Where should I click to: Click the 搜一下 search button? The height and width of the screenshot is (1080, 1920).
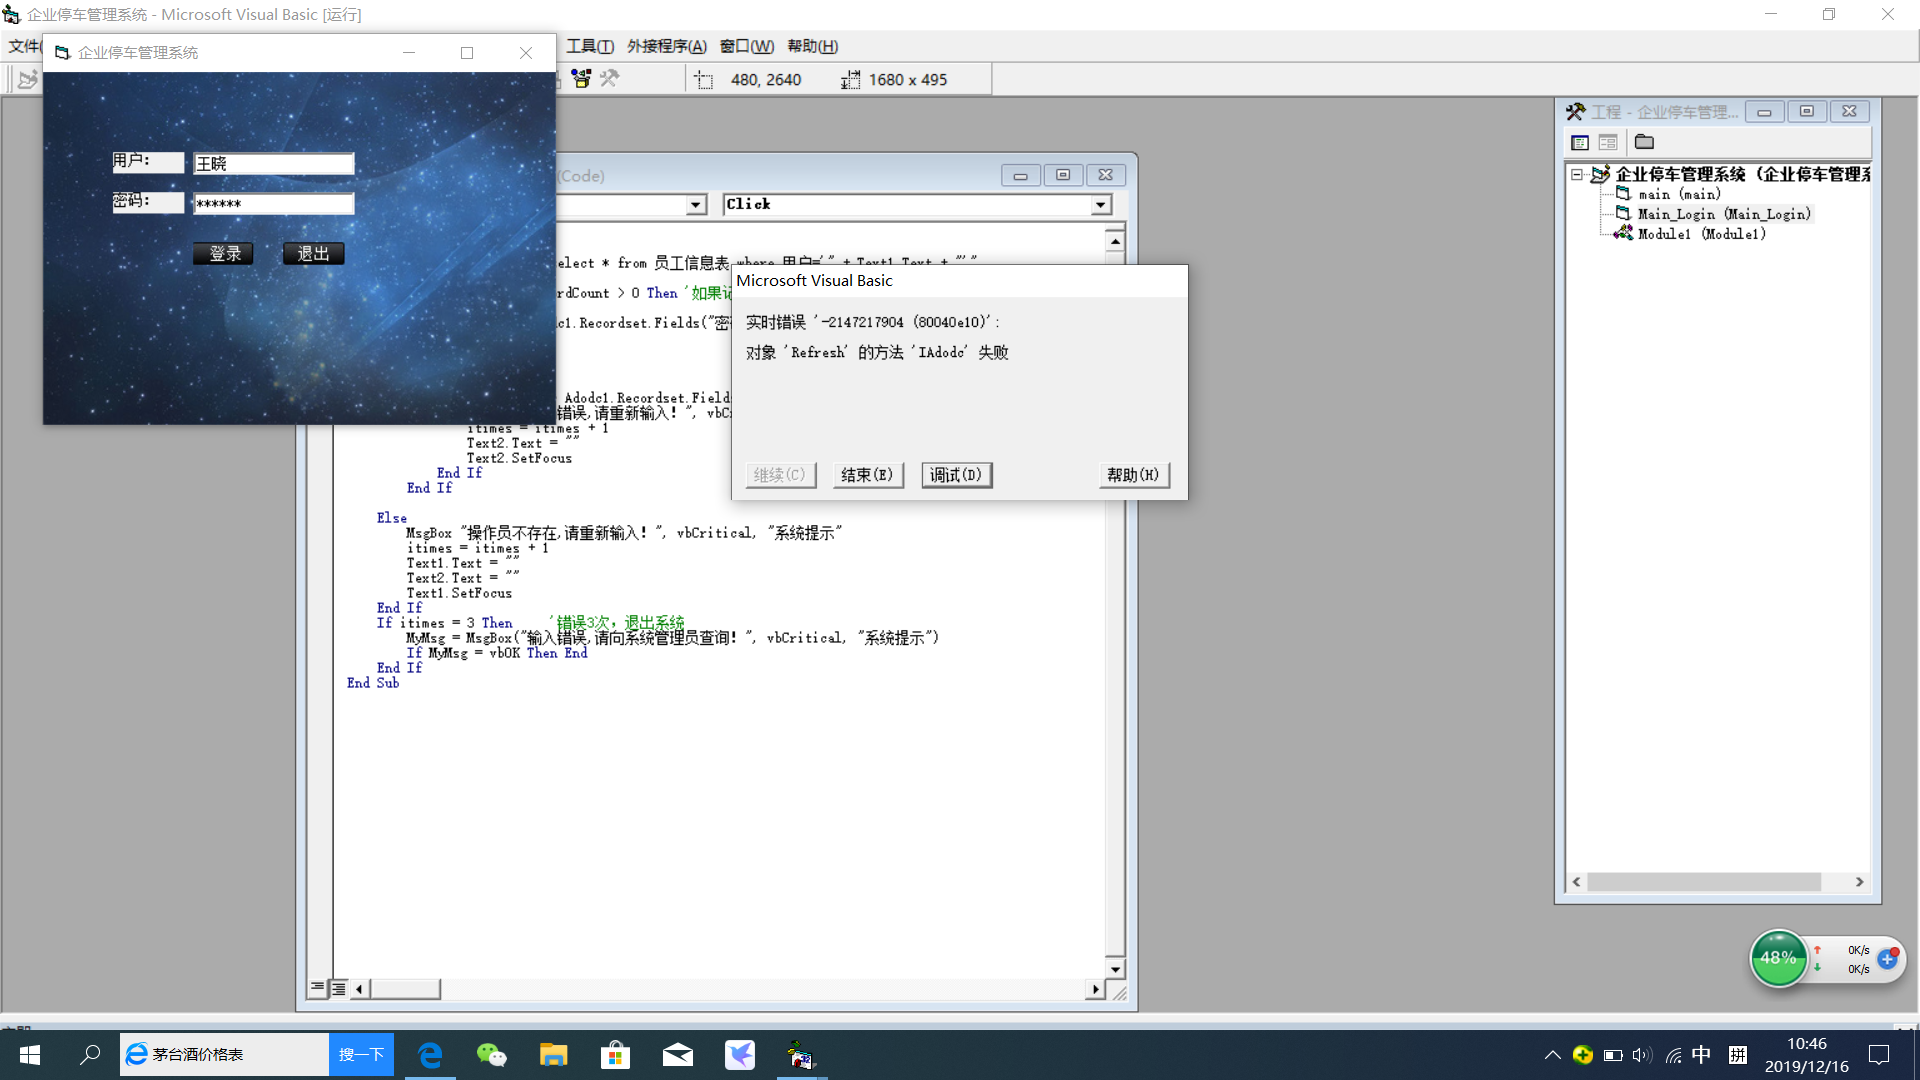[x=361, y=1055]
